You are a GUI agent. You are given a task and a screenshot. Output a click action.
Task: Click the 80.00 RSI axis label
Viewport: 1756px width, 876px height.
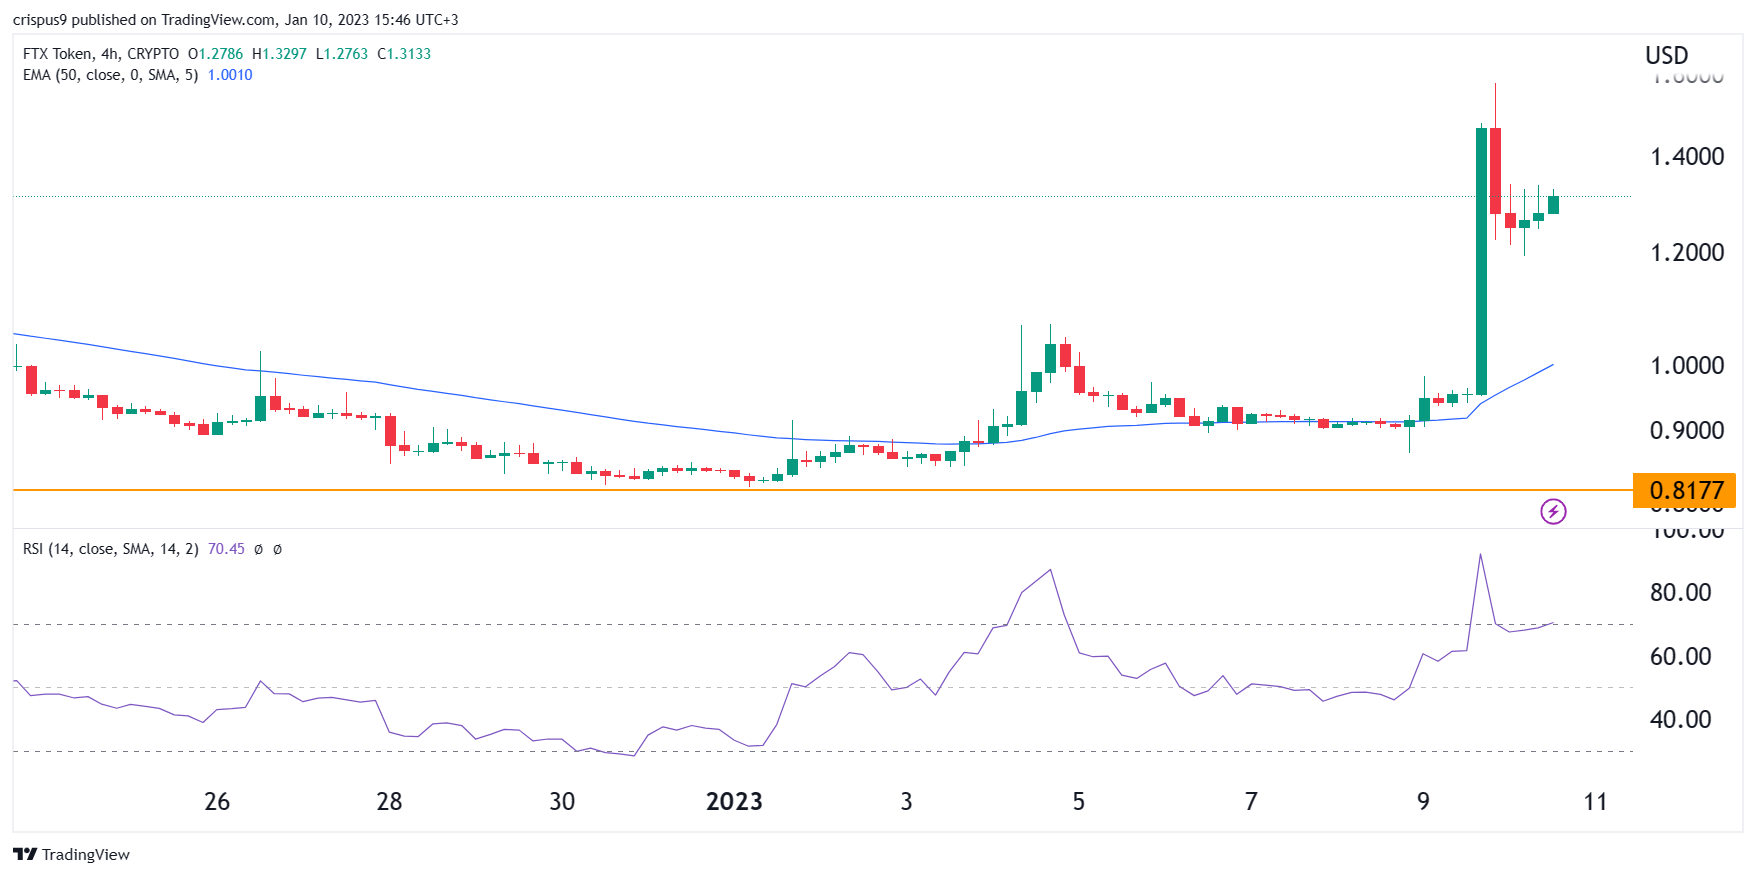(x=1681, y=593)
